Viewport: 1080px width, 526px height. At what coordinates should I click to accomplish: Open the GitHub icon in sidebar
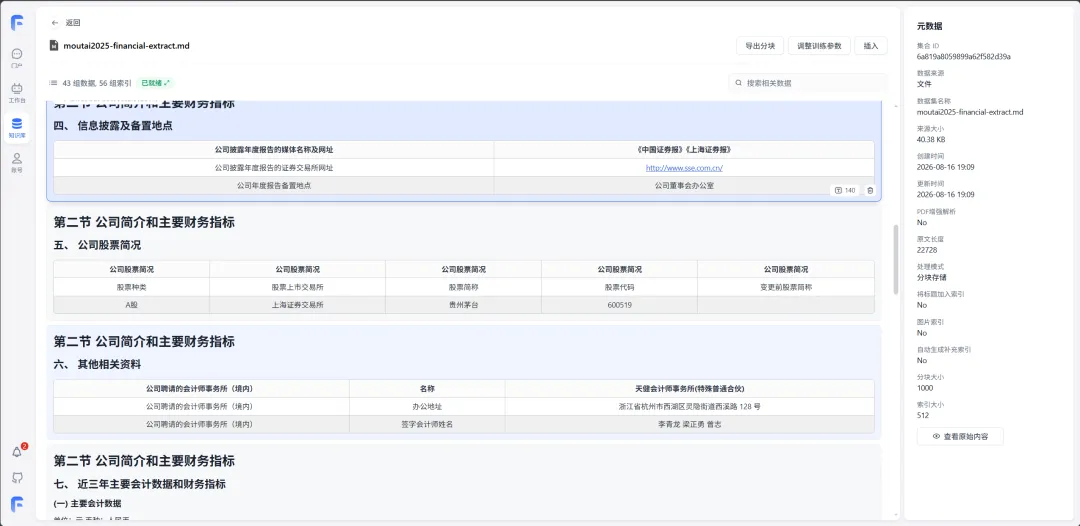pos(17,477)
